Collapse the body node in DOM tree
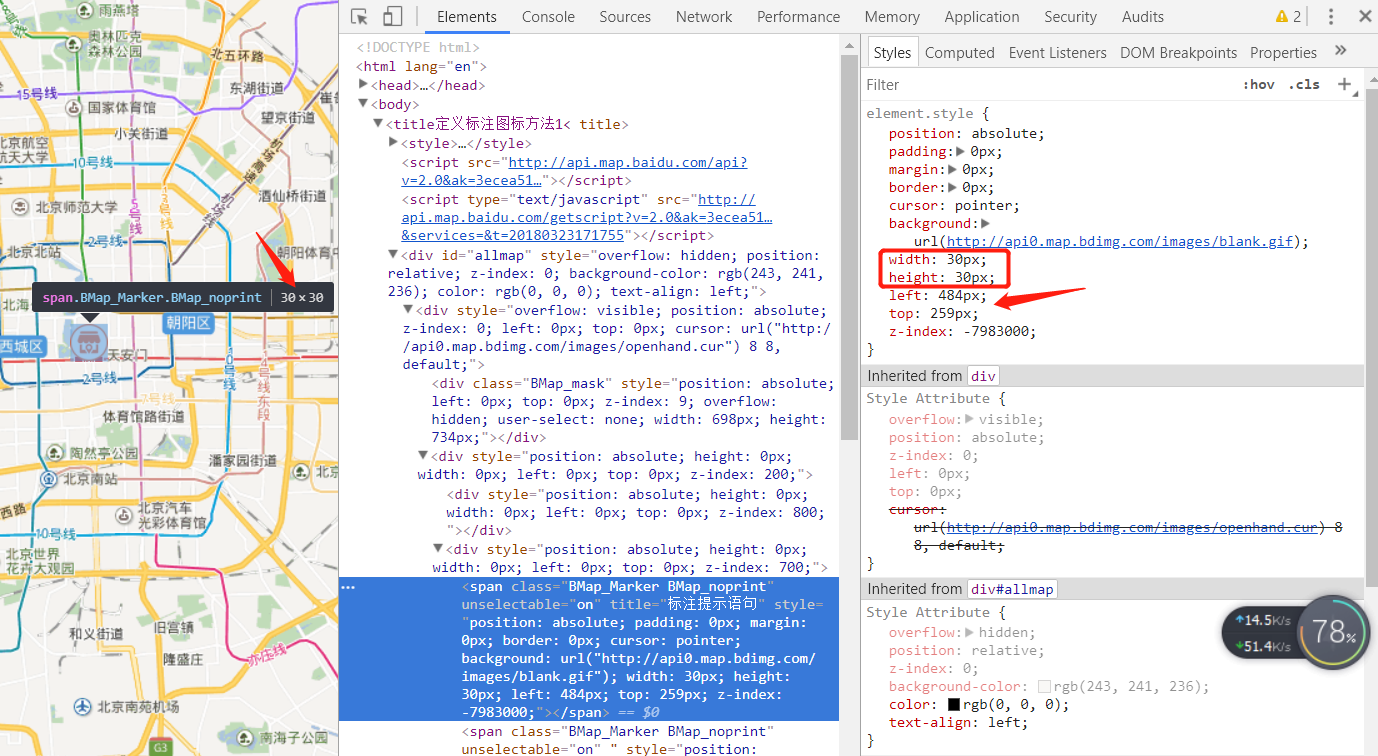 (363, 103)
